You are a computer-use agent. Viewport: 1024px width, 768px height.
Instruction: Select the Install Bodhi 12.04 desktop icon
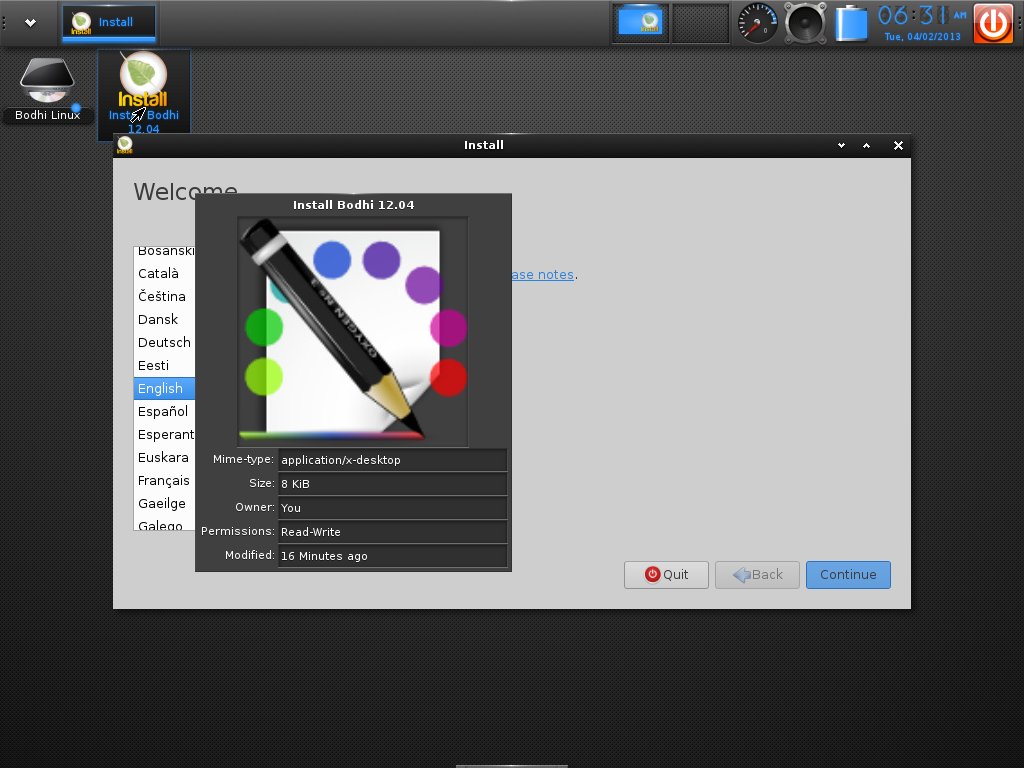[144, 93]
